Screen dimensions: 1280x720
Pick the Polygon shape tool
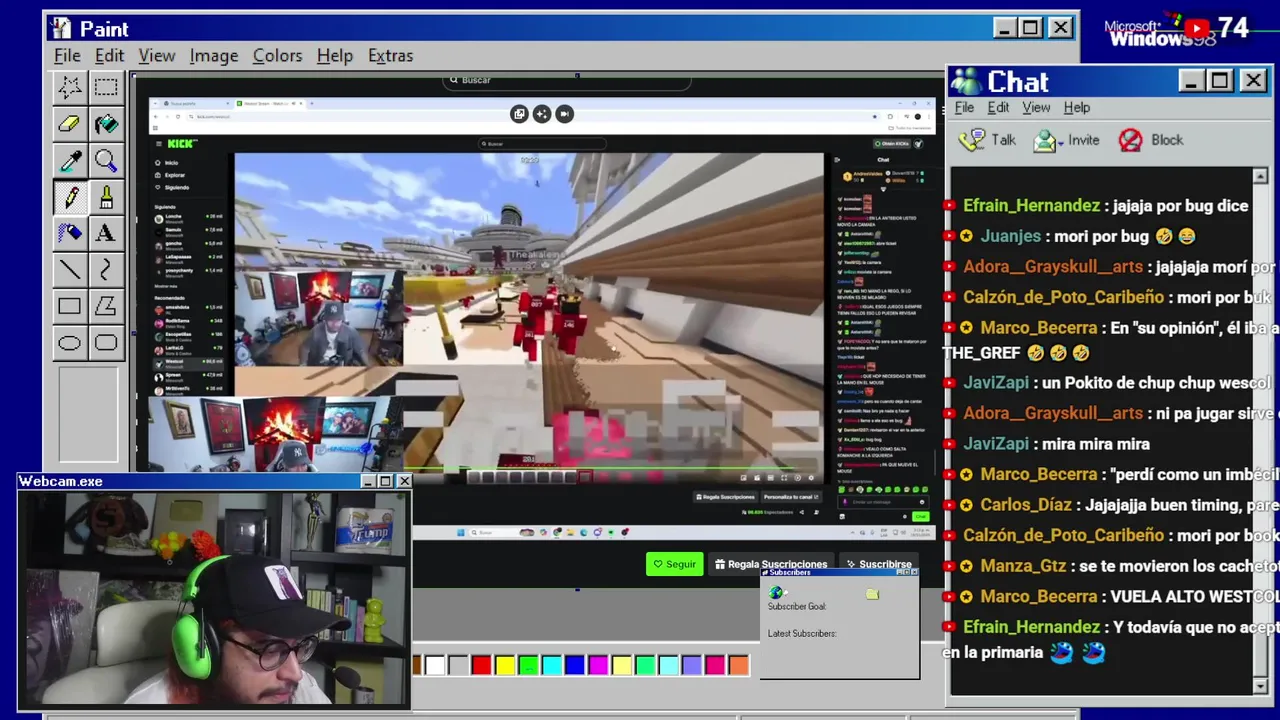(x=106, y=306)
